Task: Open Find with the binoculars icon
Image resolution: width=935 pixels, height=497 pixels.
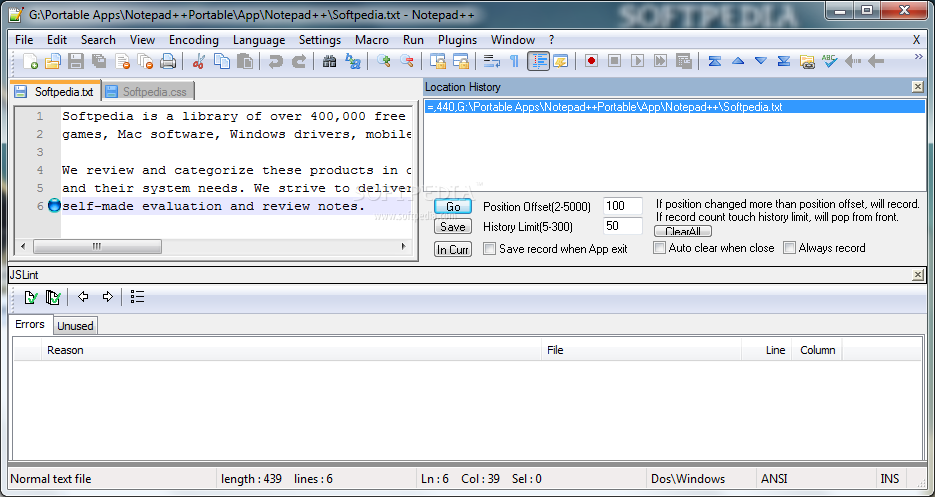Action: pyautogui.click(x=329, y=61)
